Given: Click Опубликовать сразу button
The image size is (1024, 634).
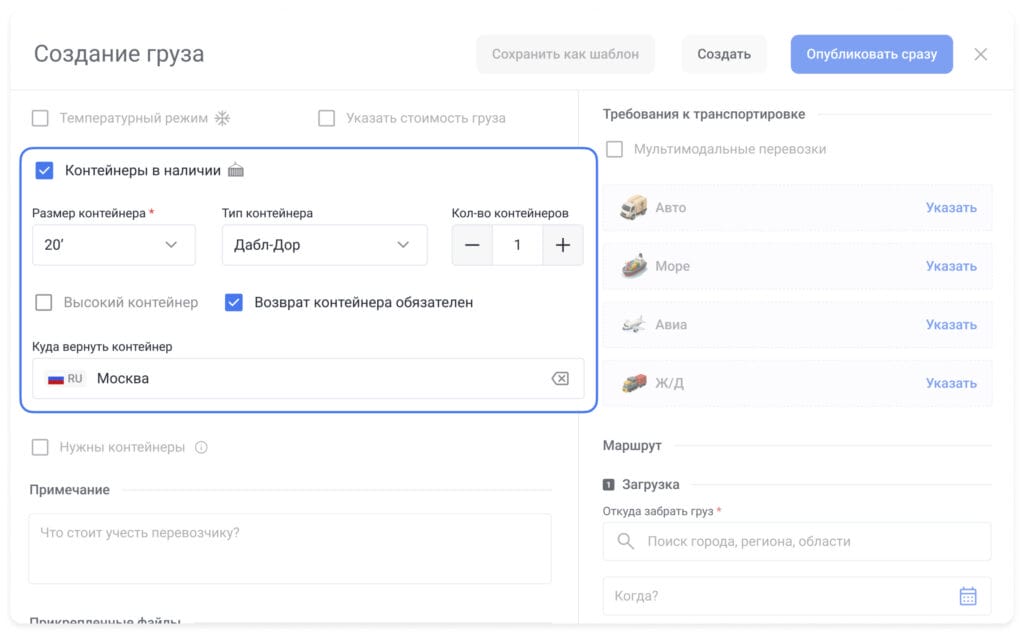Looking at the screenshot, I should click(x=871, y=54).
